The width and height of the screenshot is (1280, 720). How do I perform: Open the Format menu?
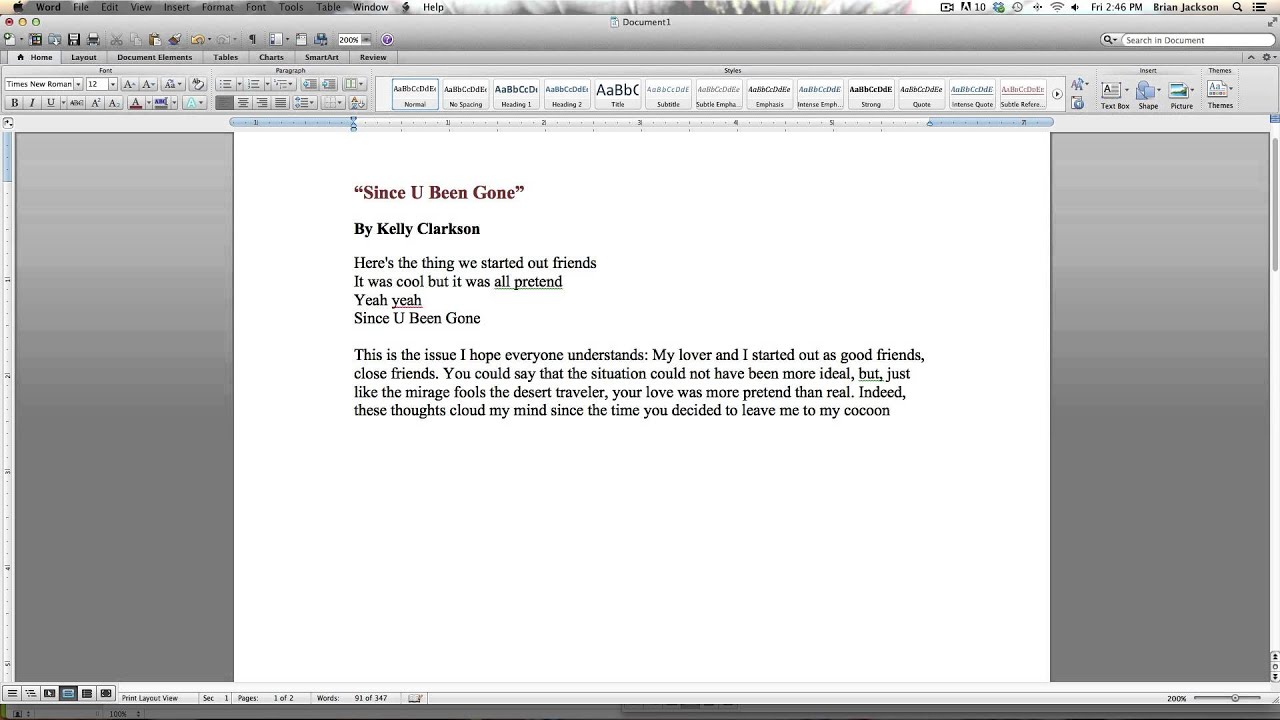tap(218, 7)
